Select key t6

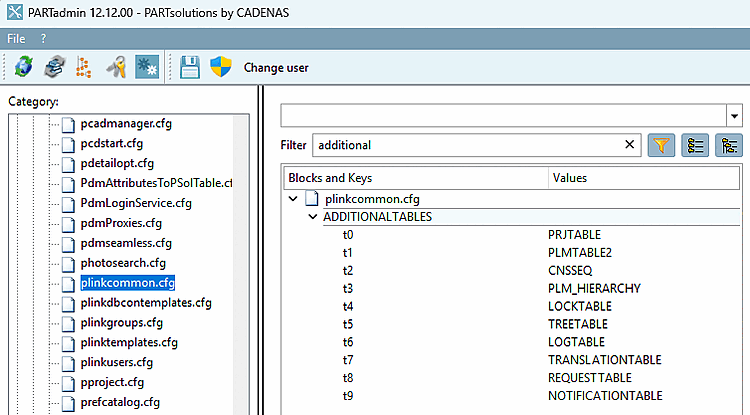(x=348, y=342)
